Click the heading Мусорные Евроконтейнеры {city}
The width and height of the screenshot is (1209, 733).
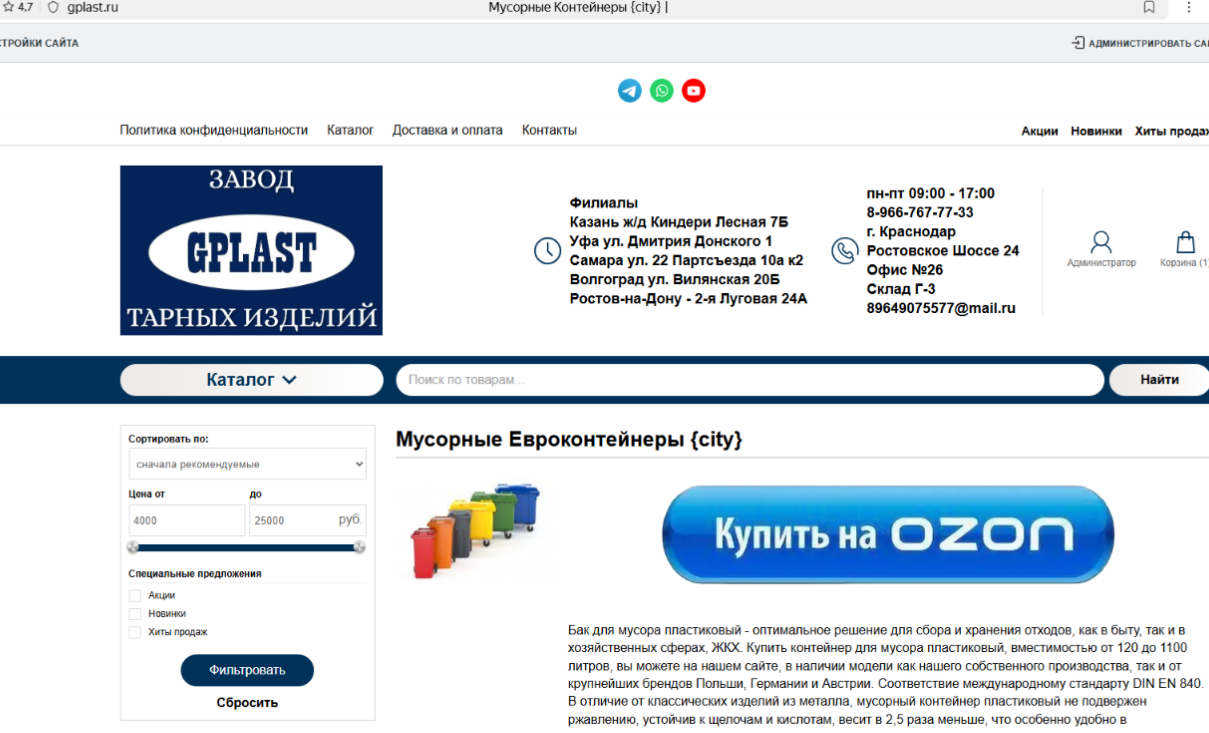pos(569,440)
